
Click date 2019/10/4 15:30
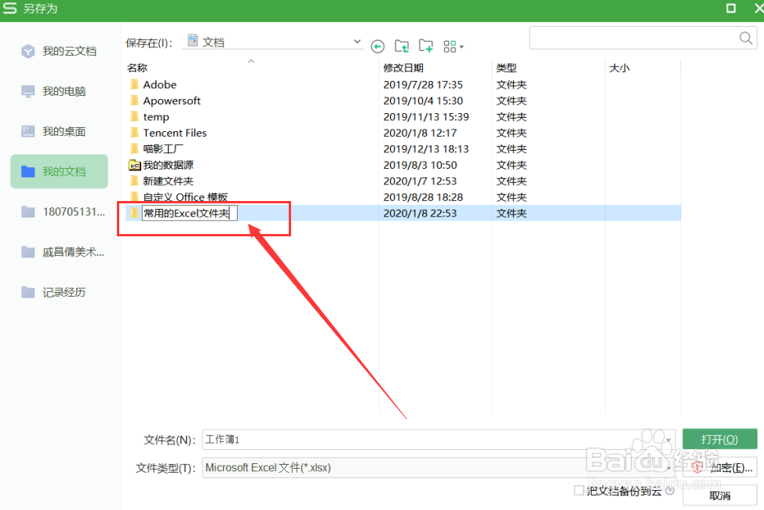click(x=423, y=101)
